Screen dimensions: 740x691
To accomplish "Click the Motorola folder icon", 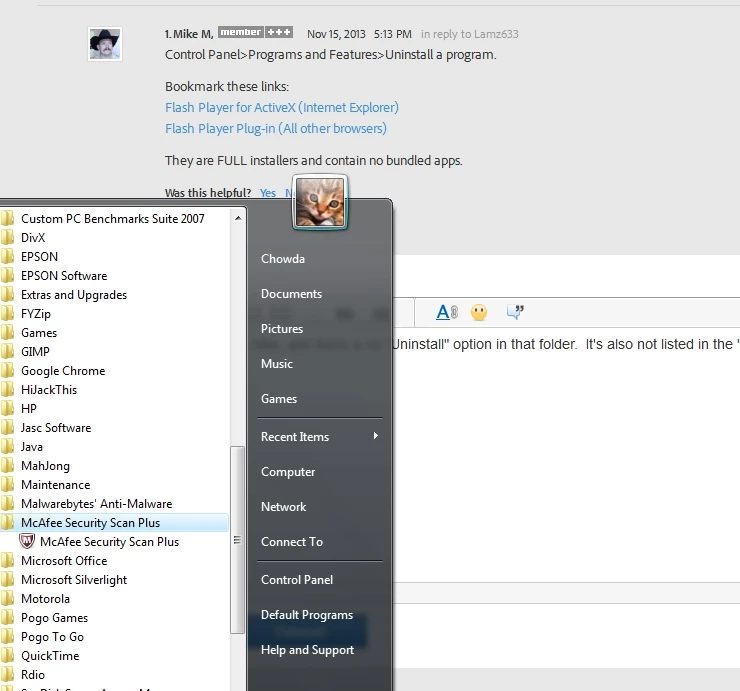I will (x=8, y=599).
